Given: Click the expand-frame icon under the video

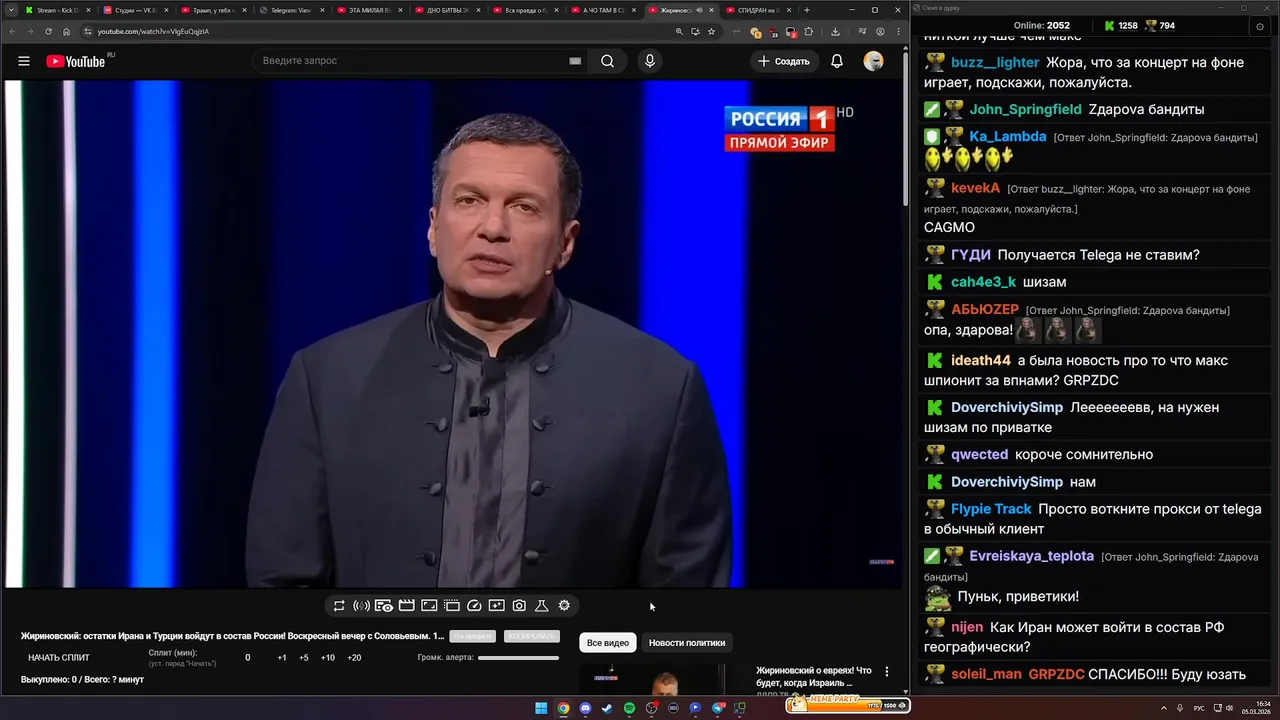Looking at the screenshot, I should 429,606.
